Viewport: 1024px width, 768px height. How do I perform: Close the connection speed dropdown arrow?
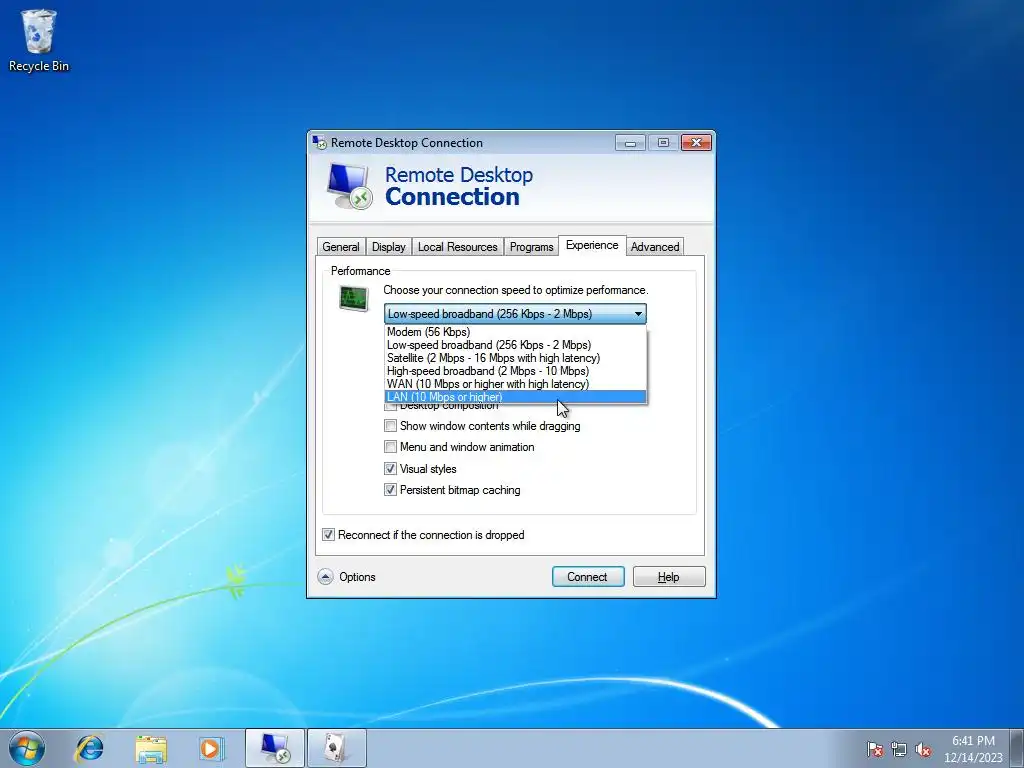(x=638, y=314)
